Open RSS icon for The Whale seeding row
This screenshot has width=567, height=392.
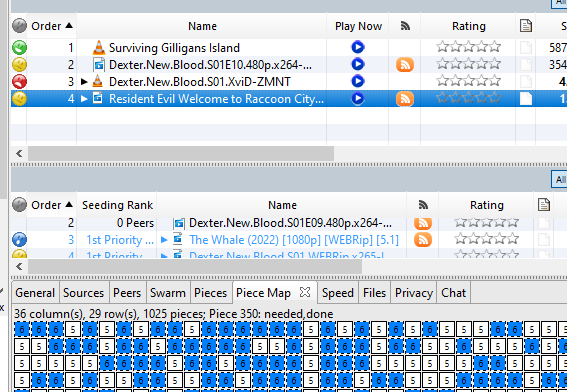423,240
